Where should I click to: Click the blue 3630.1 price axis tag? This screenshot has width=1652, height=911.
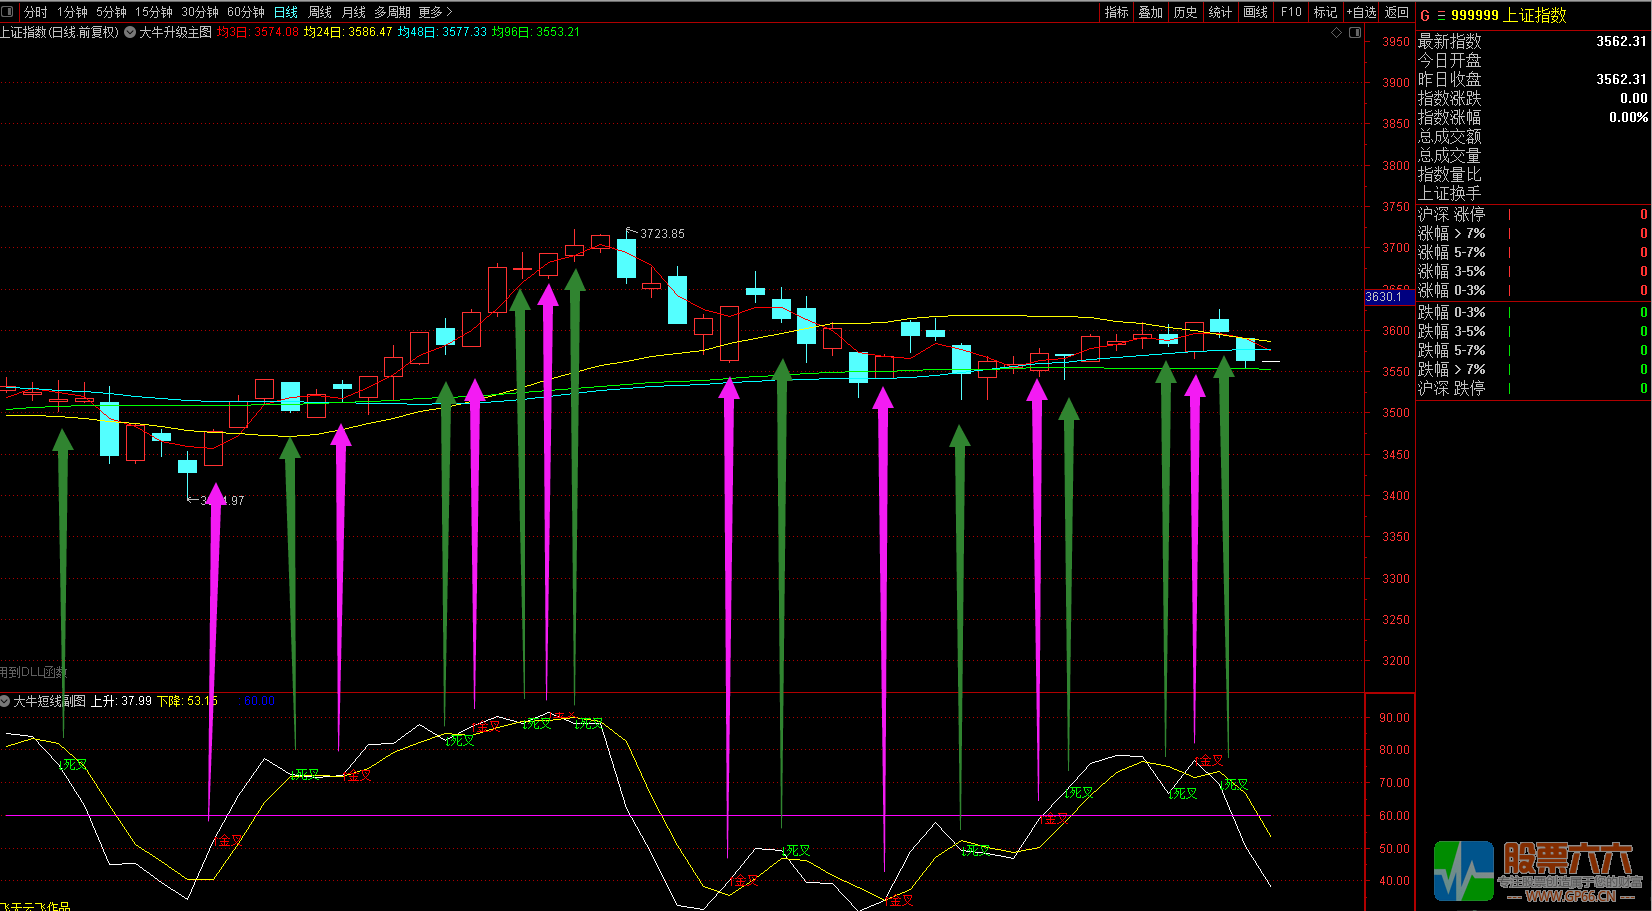1384,297
